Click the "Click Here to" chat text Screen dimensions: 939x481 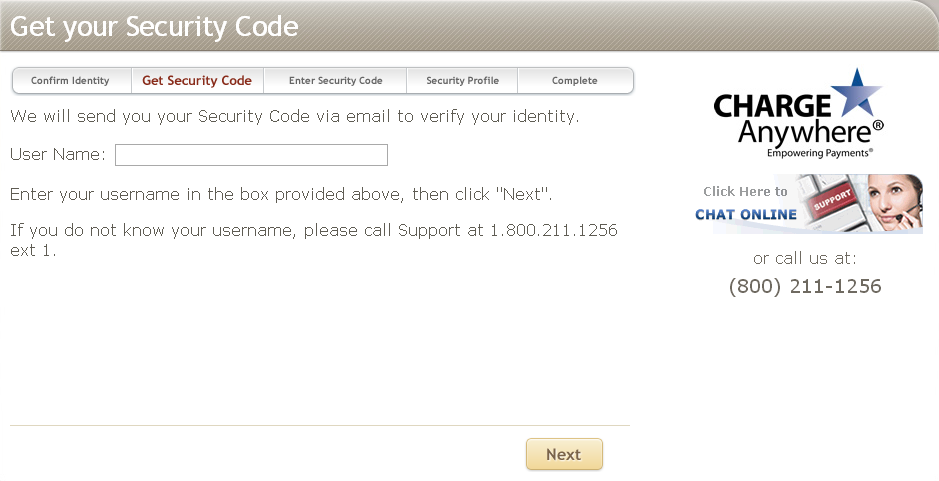745,191
